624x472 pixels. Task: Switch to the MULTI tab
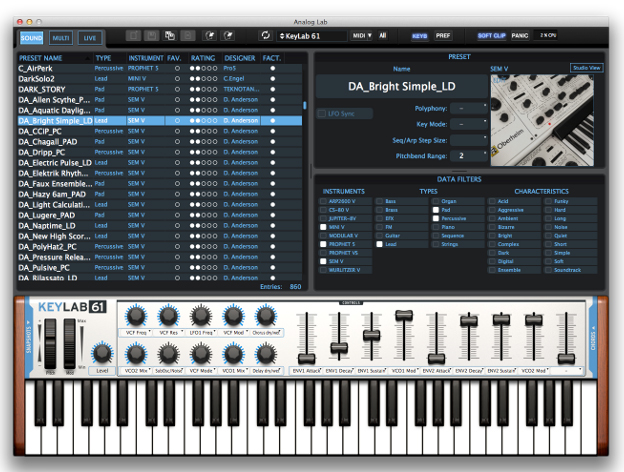pos(62,37)
